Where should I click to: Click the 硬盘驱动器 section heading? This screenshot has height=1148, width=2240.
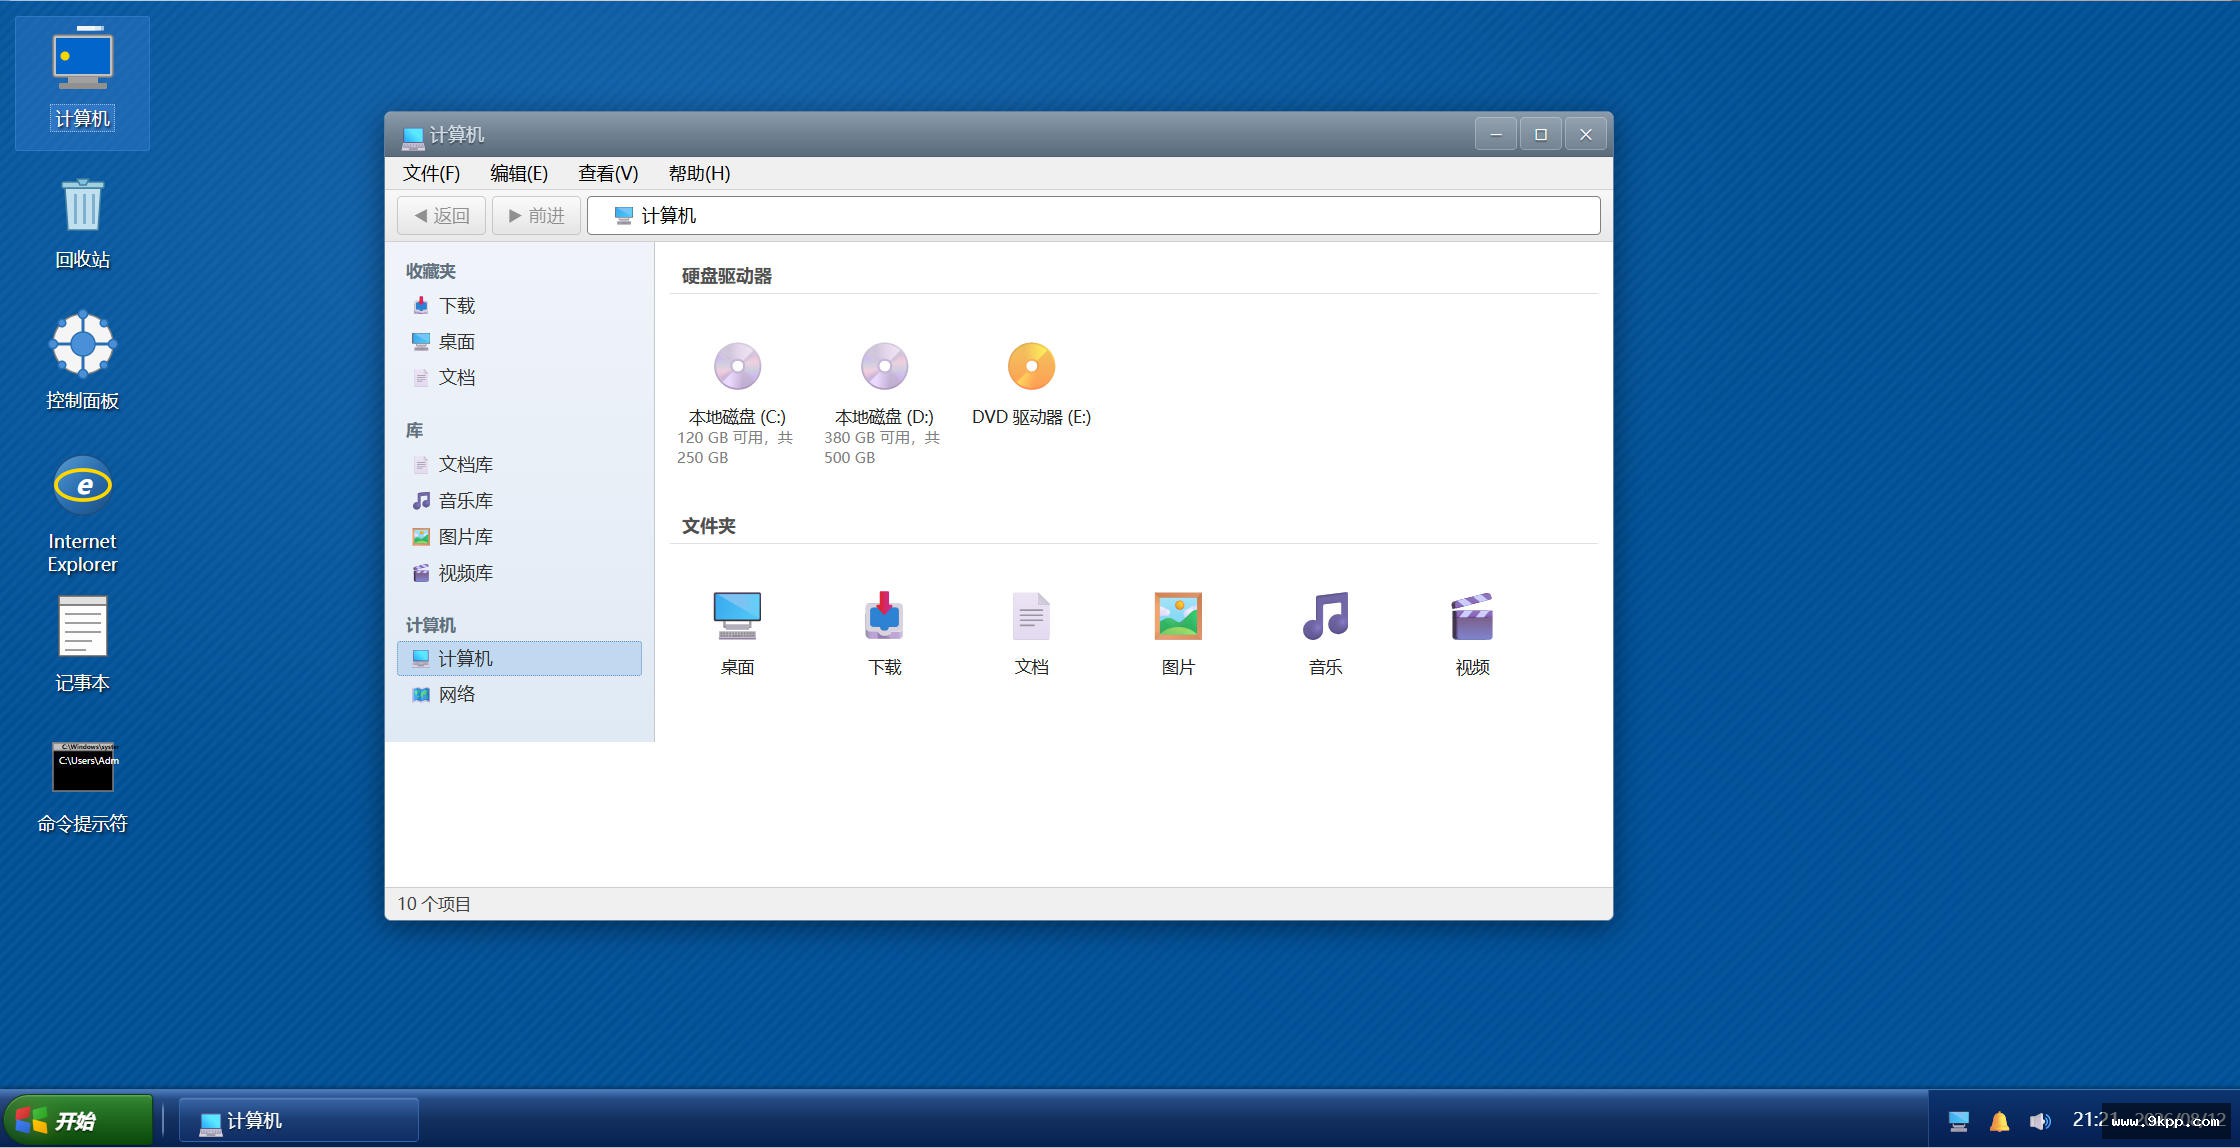(727, 276)
